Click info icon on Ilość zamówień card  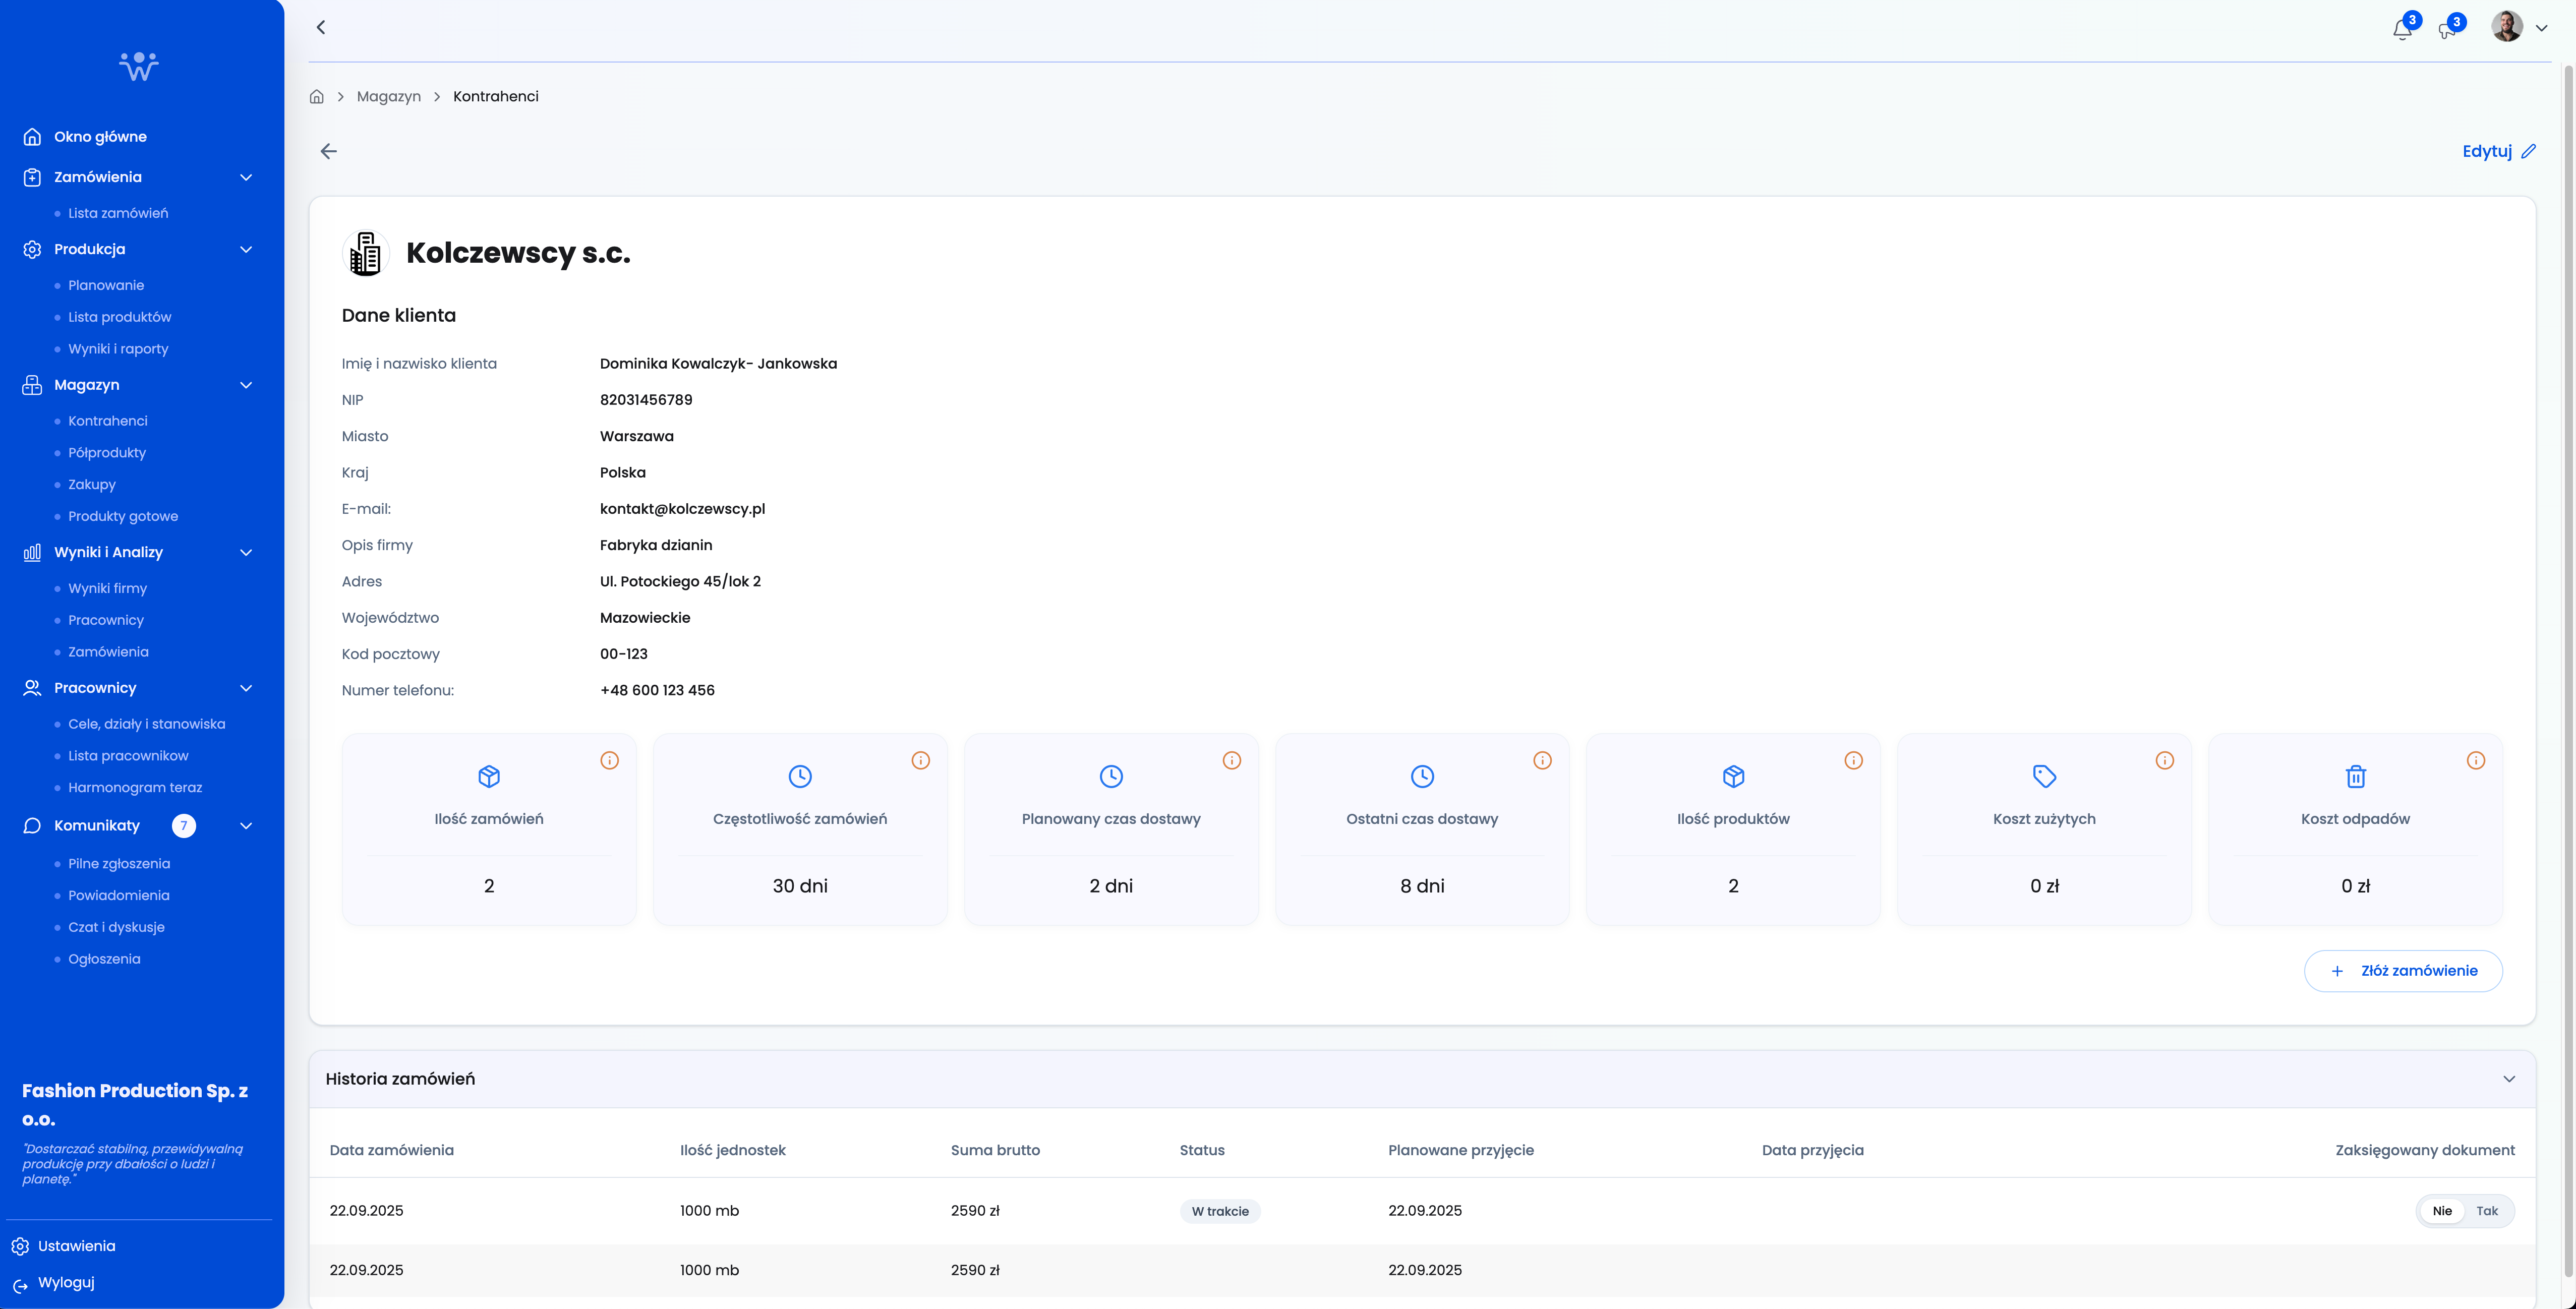[609, 760]
